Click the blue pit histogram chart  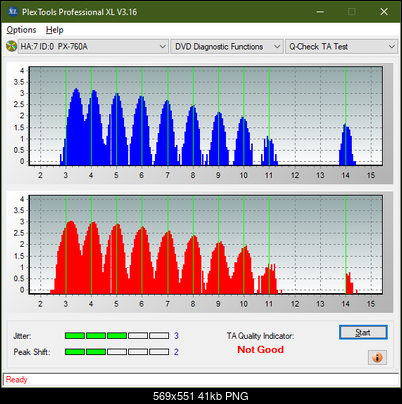click(206, 116)
